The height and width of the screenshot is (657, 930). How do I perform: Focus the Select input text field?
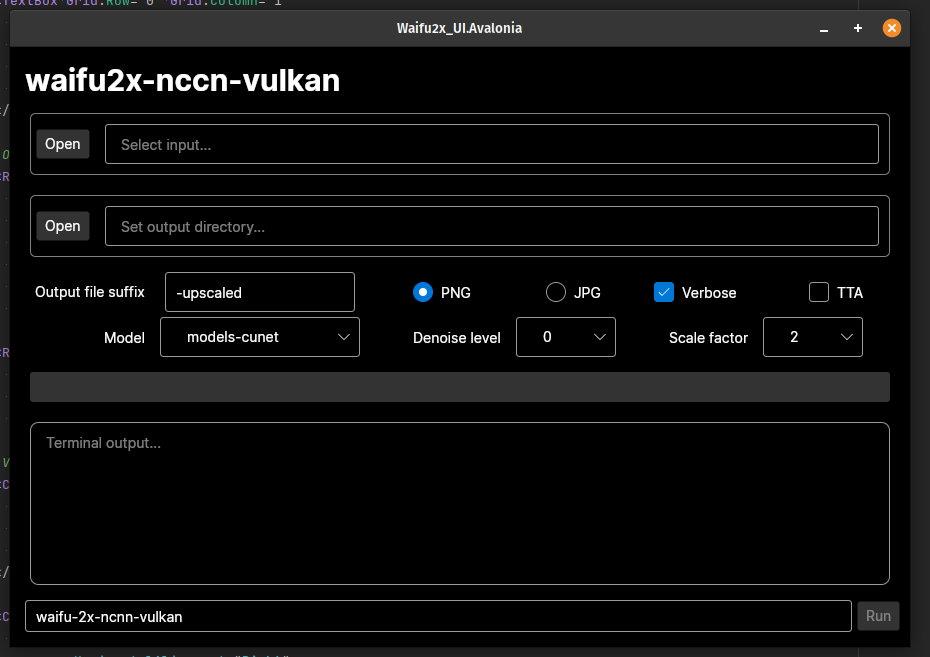(492, 144)
